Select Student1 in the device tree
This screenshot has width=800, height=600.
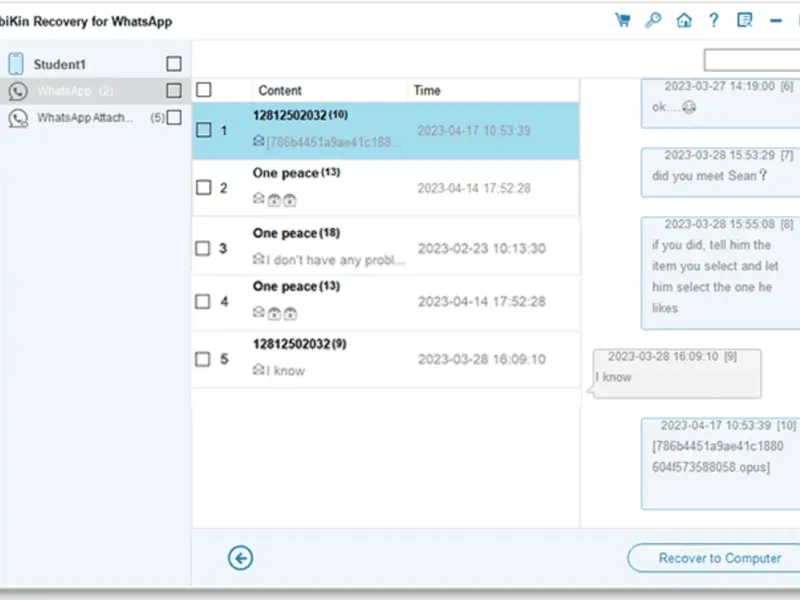pyautogui.click(x=60, y=64)
